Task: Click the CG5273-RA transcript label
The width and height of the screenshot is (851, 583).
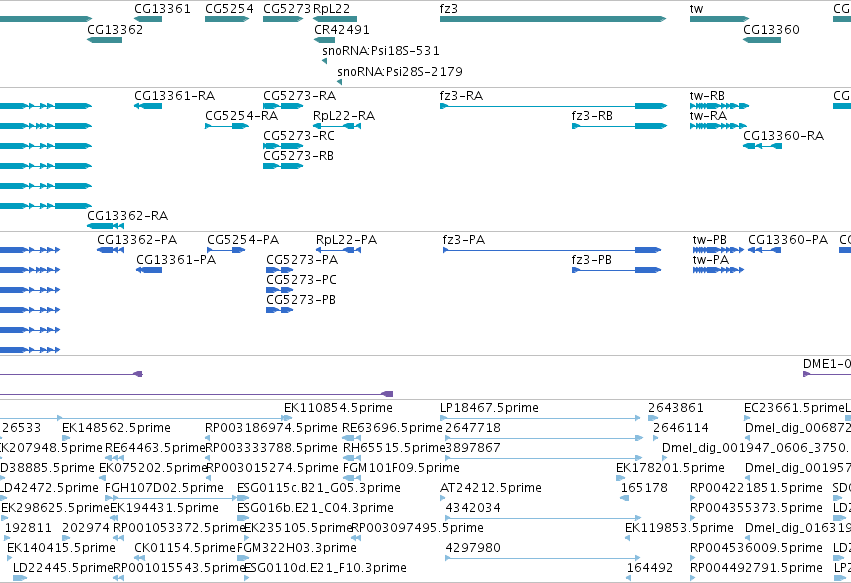Action: click(300, 96)
